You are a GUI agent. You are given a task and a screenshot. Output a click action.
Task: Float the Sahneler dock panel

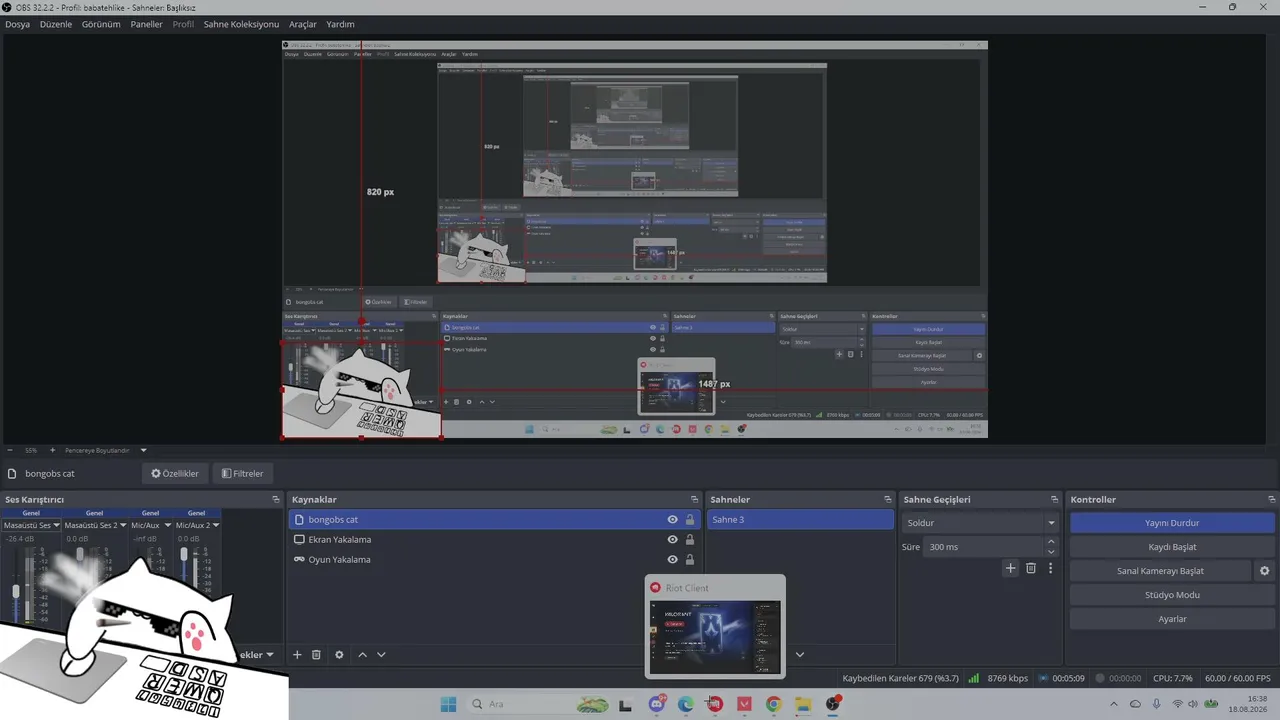887,499
